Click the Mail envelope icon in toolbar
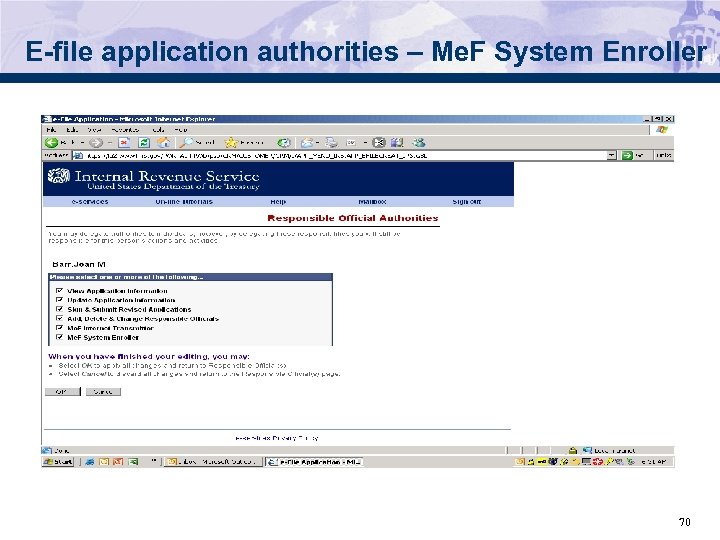720x540 pixels. click(x=307, y=143)
